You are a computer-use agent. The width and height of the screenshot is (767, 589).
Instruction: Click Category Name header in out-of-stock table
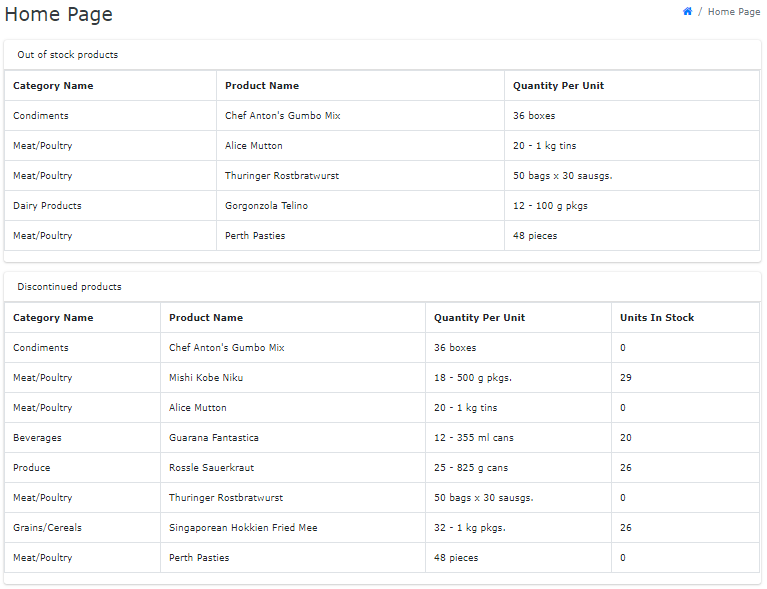(53, 86)
